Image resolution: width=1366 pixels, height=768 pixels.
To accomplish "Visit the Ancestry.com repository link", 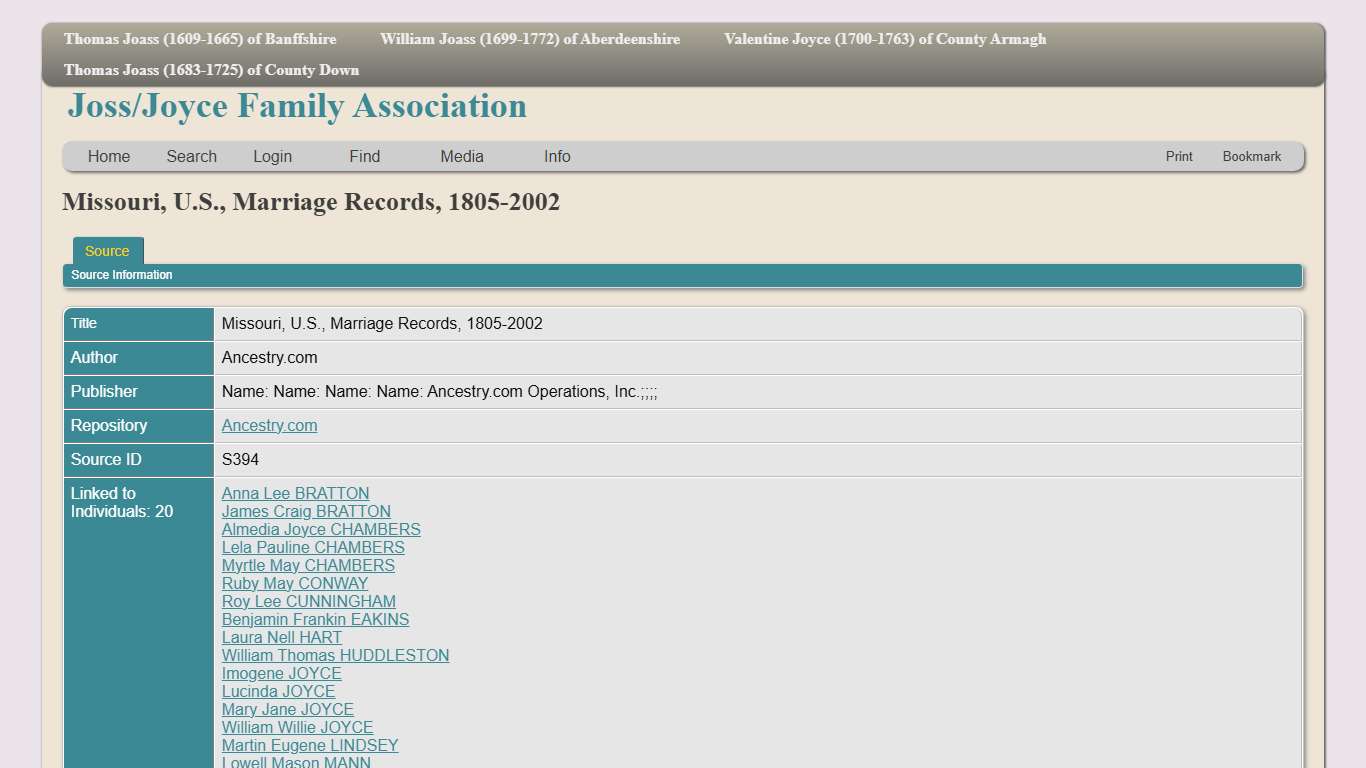I will click(x=269, y=425).
